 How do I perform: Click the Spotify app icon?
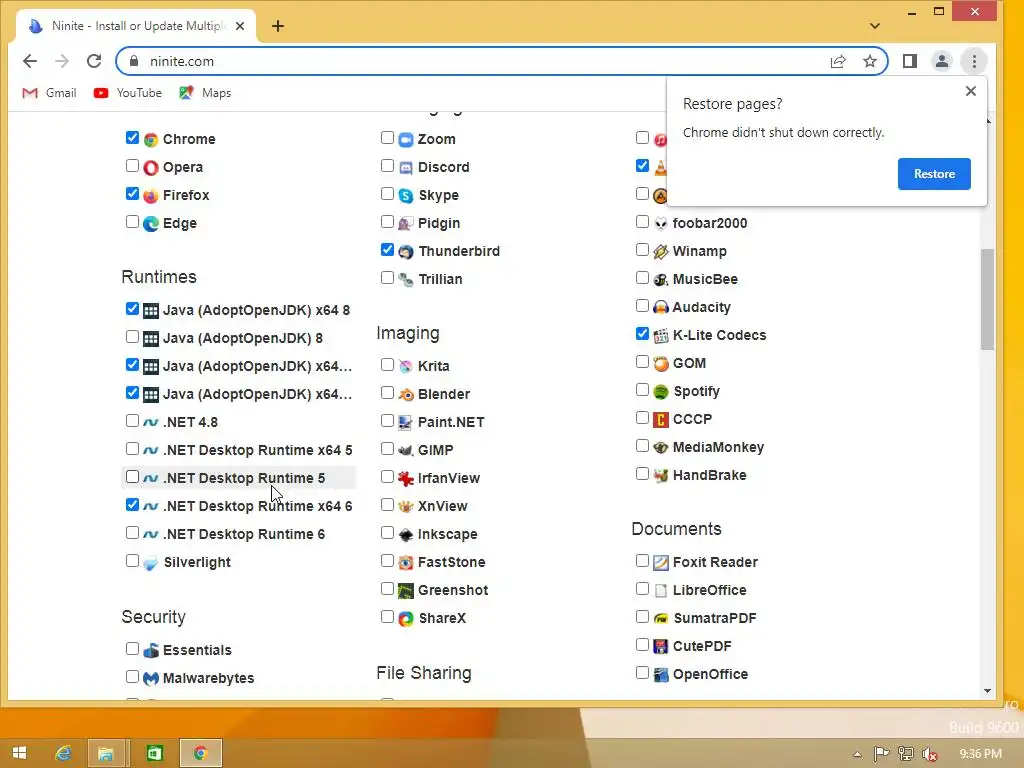[x=661, y=392]
